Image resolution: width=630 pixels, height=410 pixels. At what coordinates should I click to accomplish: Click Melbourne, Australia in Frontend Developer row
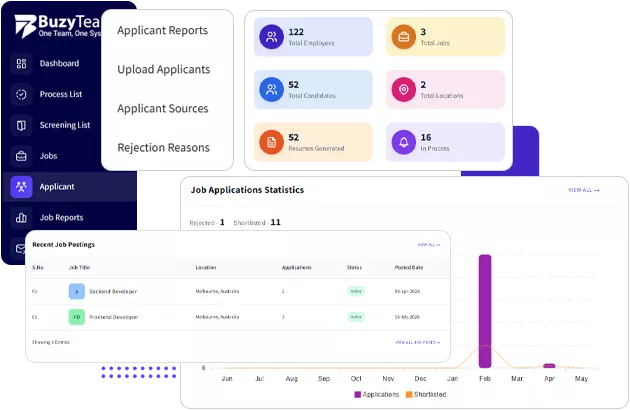(217, 317)
